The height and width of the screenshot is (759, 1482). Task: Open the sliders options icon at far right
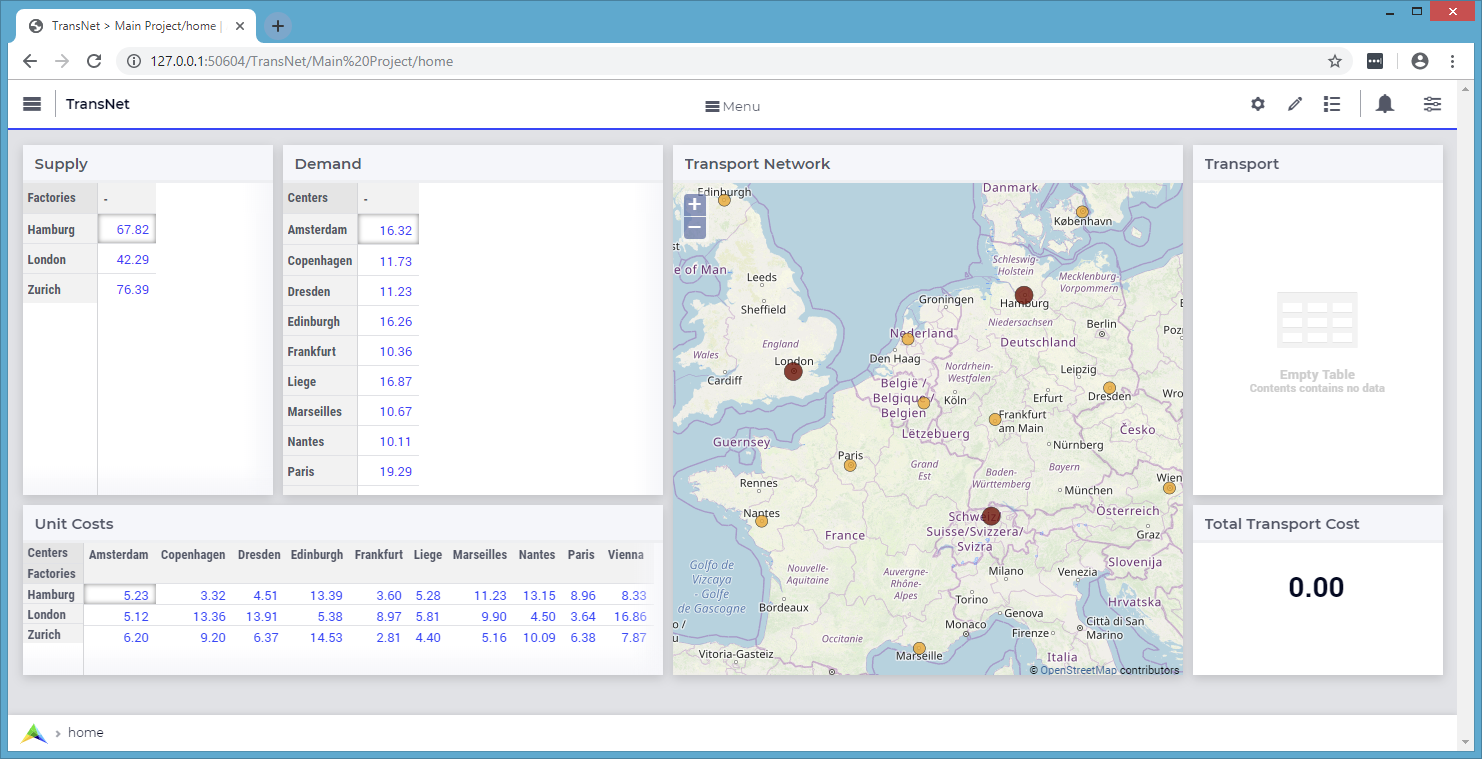tap(1433, 104)
